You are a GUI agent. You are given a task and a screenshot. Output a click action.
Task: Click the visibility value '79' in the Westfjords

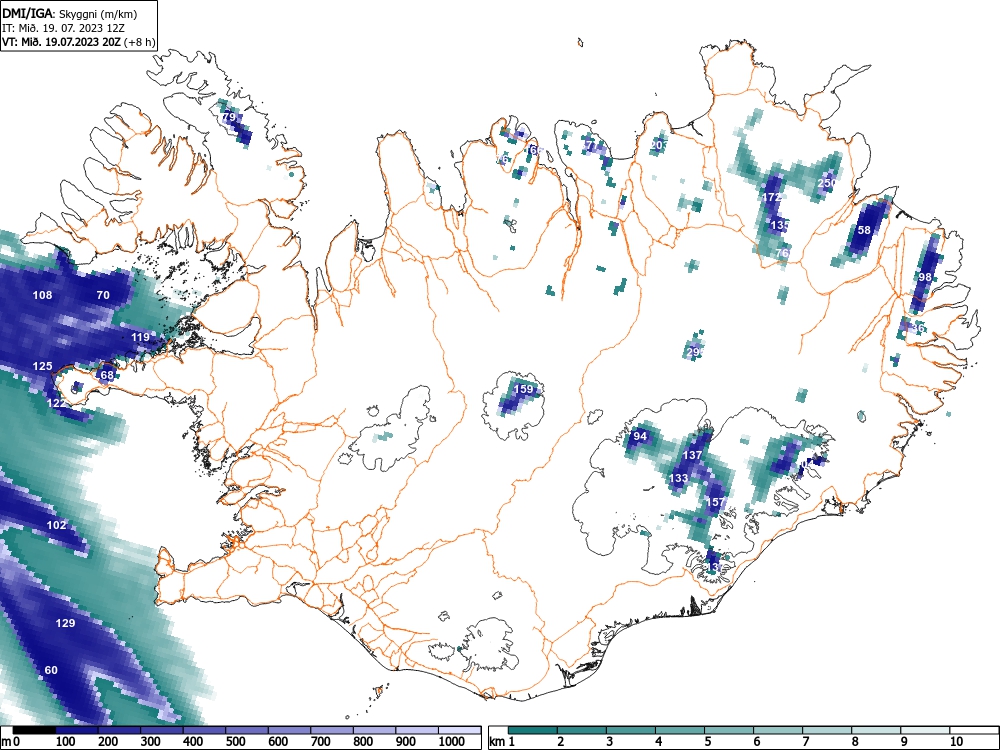pos(229,117)
